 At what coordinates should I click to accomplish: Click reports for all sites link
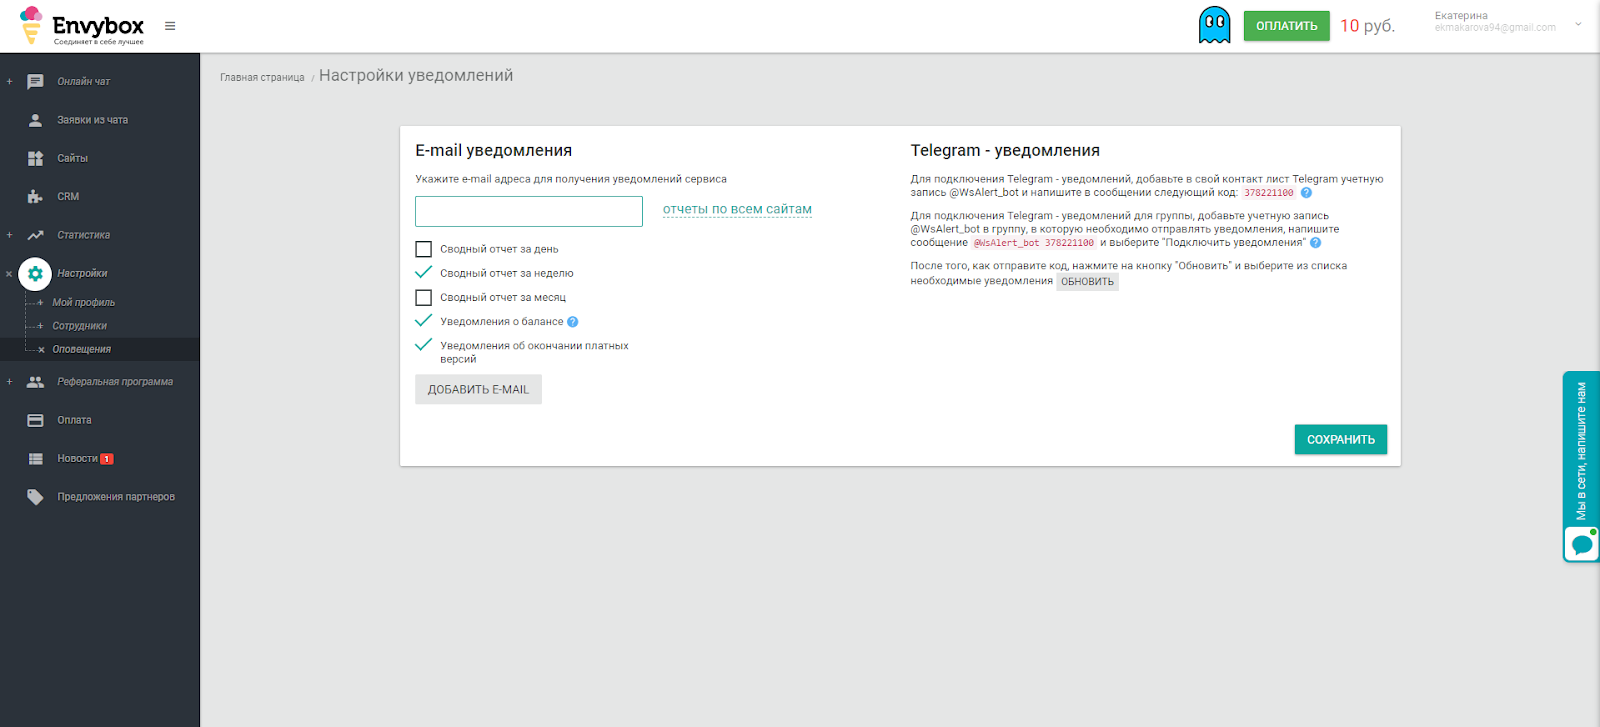coord(737,209)
